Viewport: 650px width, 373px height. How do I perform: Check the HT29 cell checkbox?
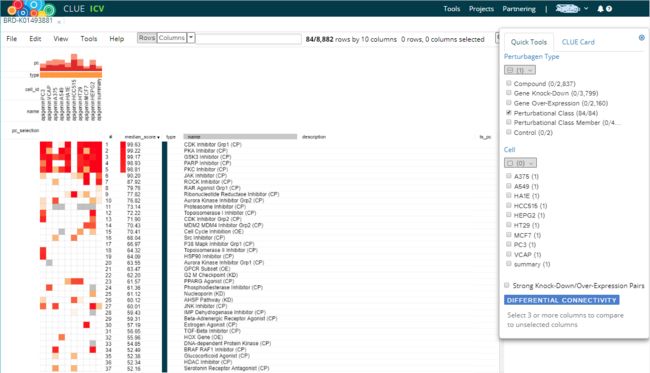tap(509, 225)
